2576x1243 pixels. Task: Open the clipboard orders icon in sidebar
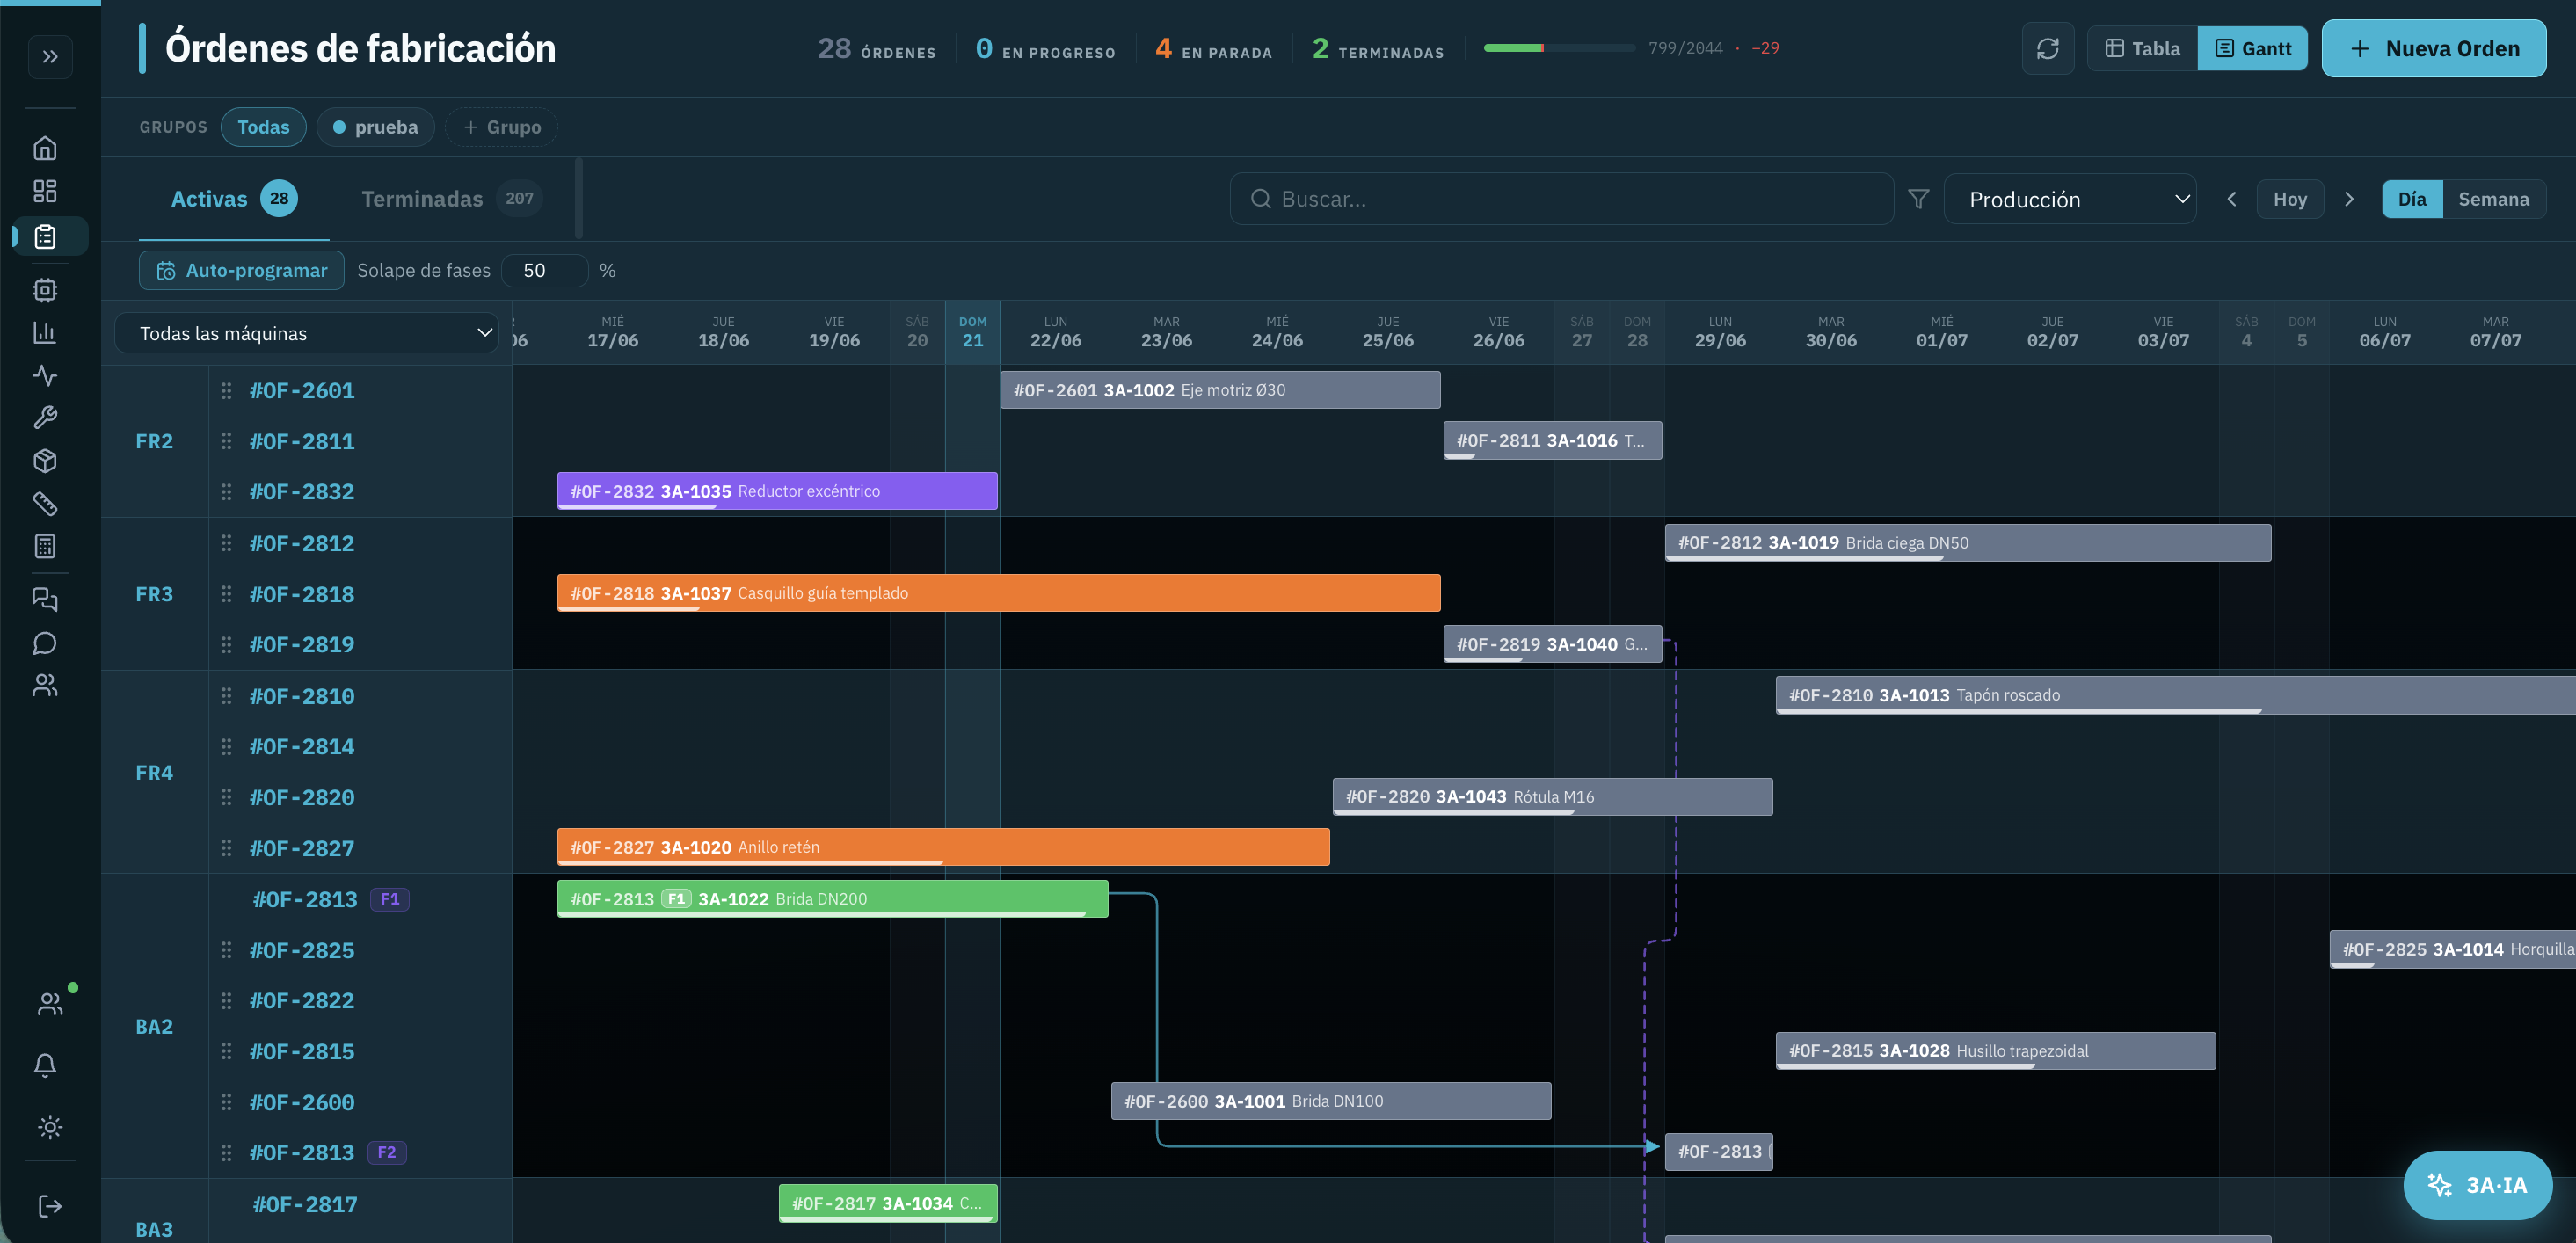point(45,237)
